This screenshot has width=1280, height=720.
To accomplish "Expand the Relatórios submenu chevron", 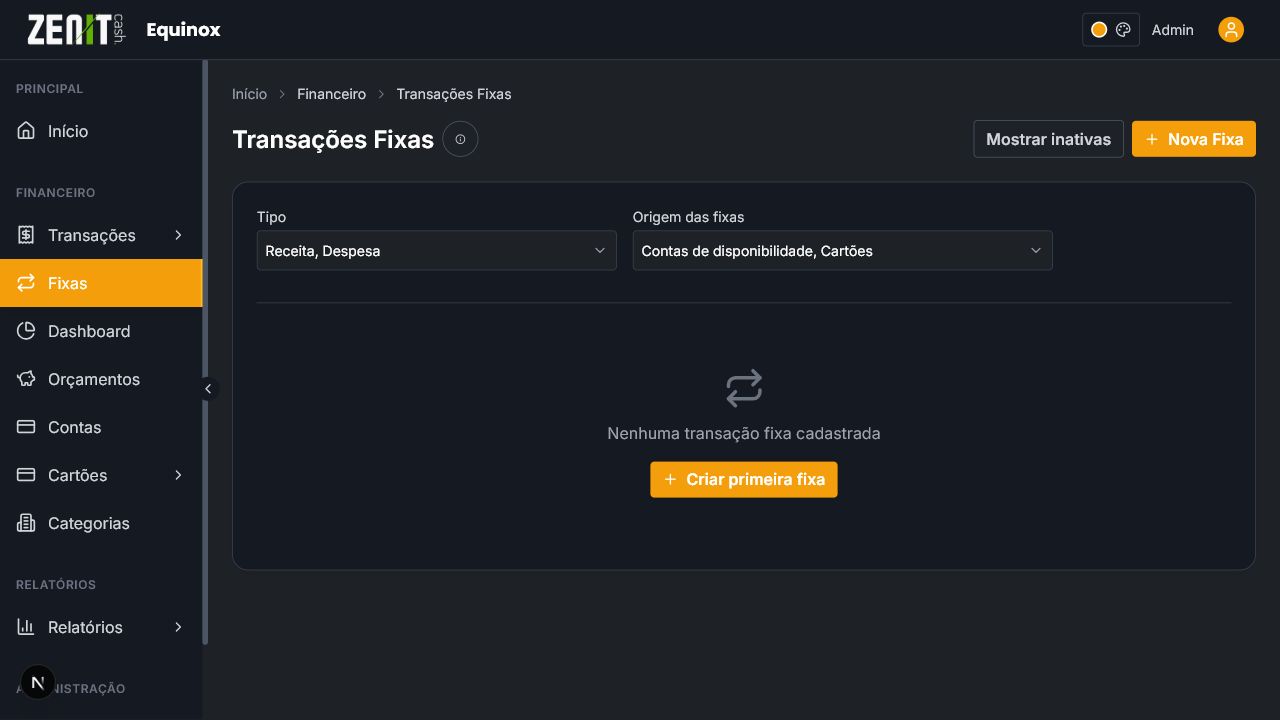I will [x=178, y=627].
